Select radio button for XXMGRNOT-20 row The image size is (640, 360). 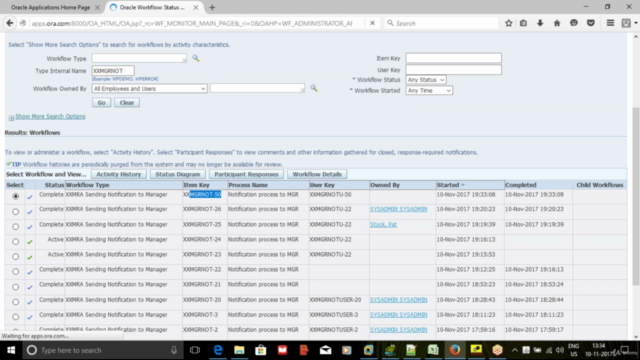[16, 302]
